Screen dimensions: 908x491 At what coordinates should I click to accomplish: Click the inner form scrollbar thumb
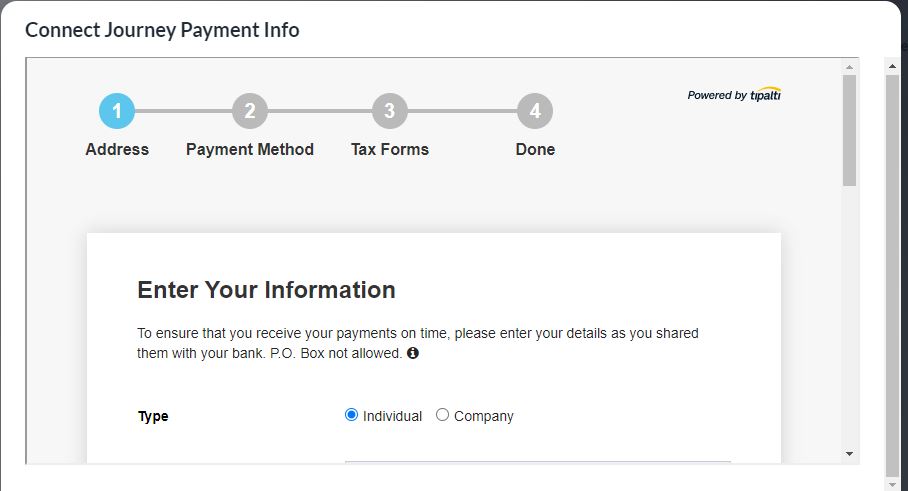[849, 130]
